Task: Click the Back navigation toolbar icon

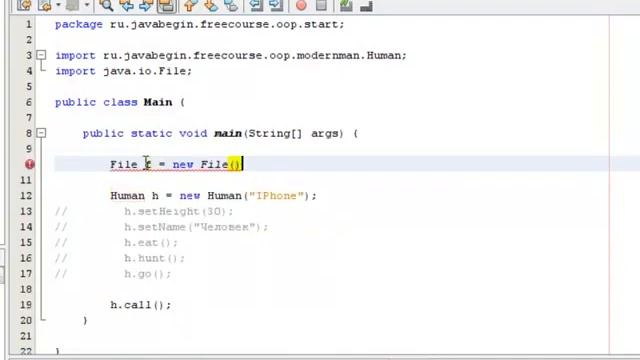Action: coord(45,5)
